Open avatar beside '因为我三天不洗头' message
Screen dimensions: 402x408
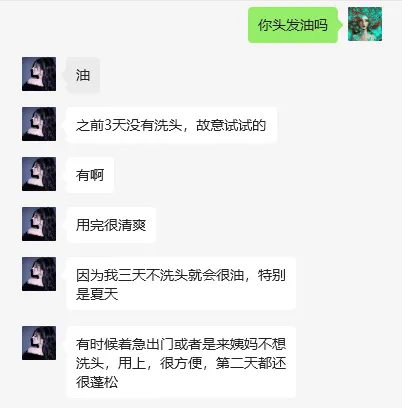click(39, 274)
